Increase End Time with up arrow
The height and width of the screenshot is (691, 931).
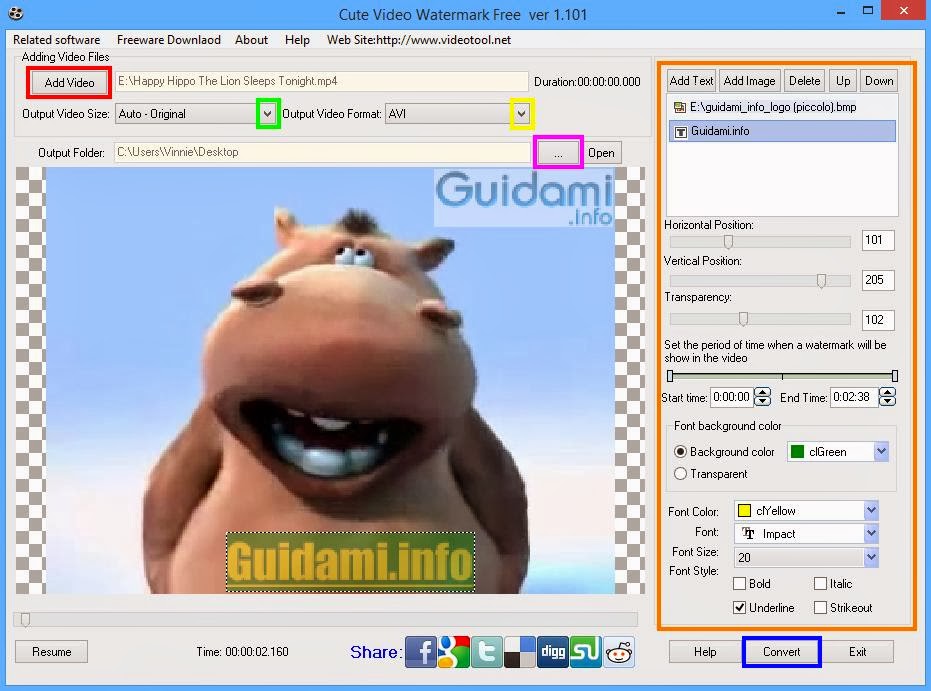coord(888,392)
